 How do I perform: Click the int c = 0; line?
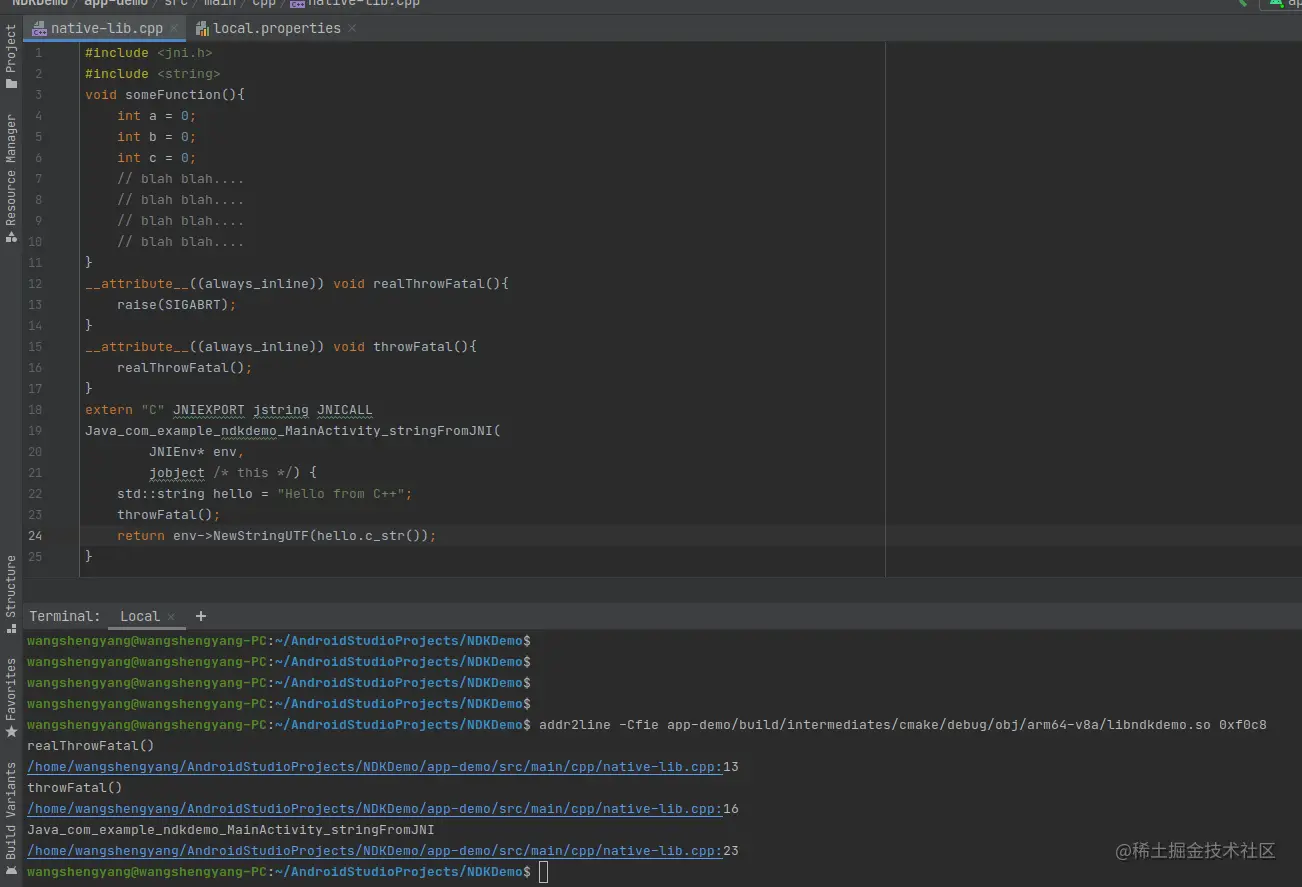tap(156, 158)
